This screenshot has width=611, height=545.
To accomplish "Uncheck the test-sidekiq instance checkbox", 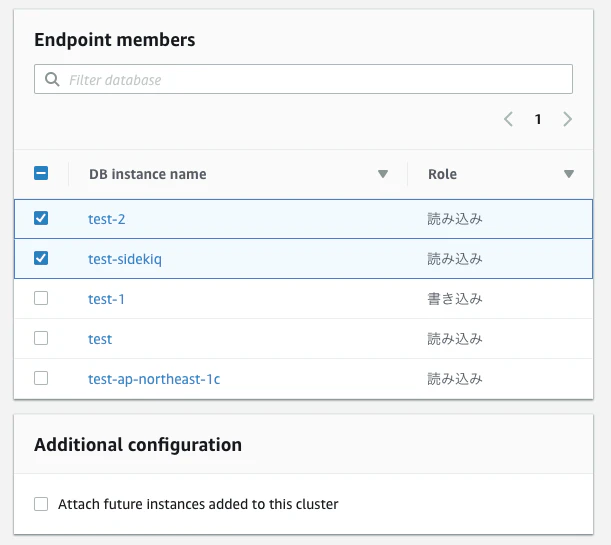I will [41, 258].
